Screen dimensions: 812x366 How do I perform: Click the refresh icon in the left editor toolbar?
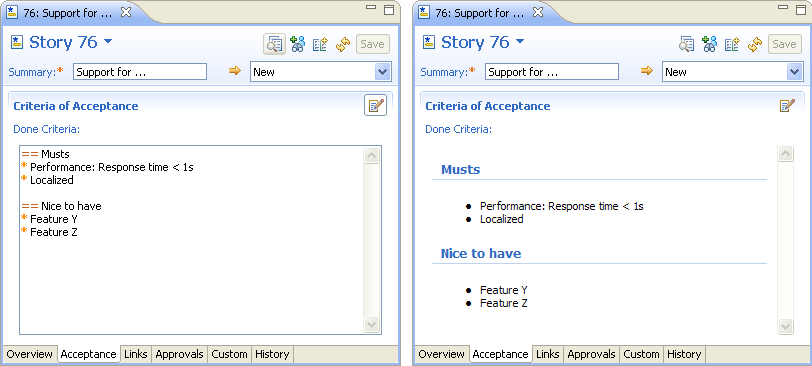coord(343,45)
